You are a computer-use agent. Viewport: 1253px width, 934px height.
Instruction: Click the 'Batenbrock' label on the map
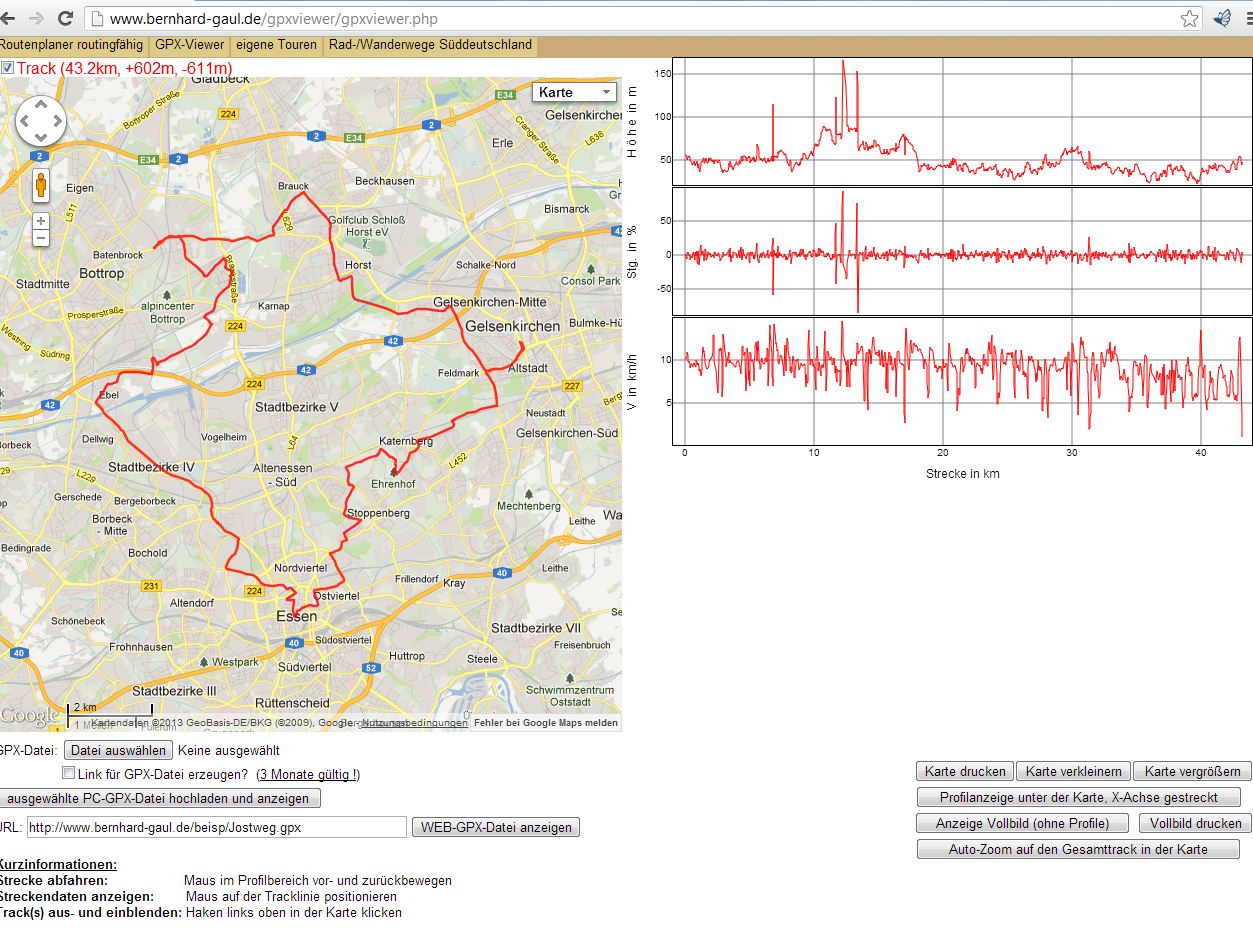click(118, 256)
